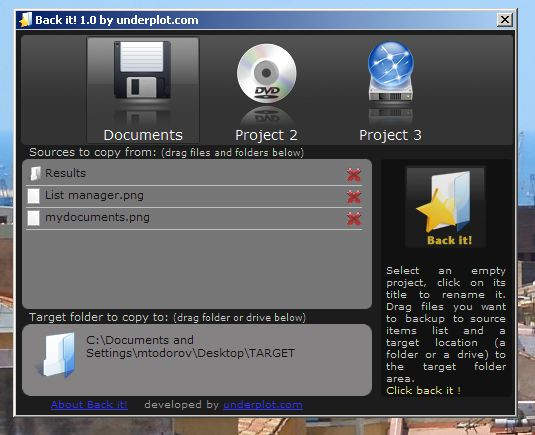Close the Back it! window
The image size is (535, 435).
[505, 19]
